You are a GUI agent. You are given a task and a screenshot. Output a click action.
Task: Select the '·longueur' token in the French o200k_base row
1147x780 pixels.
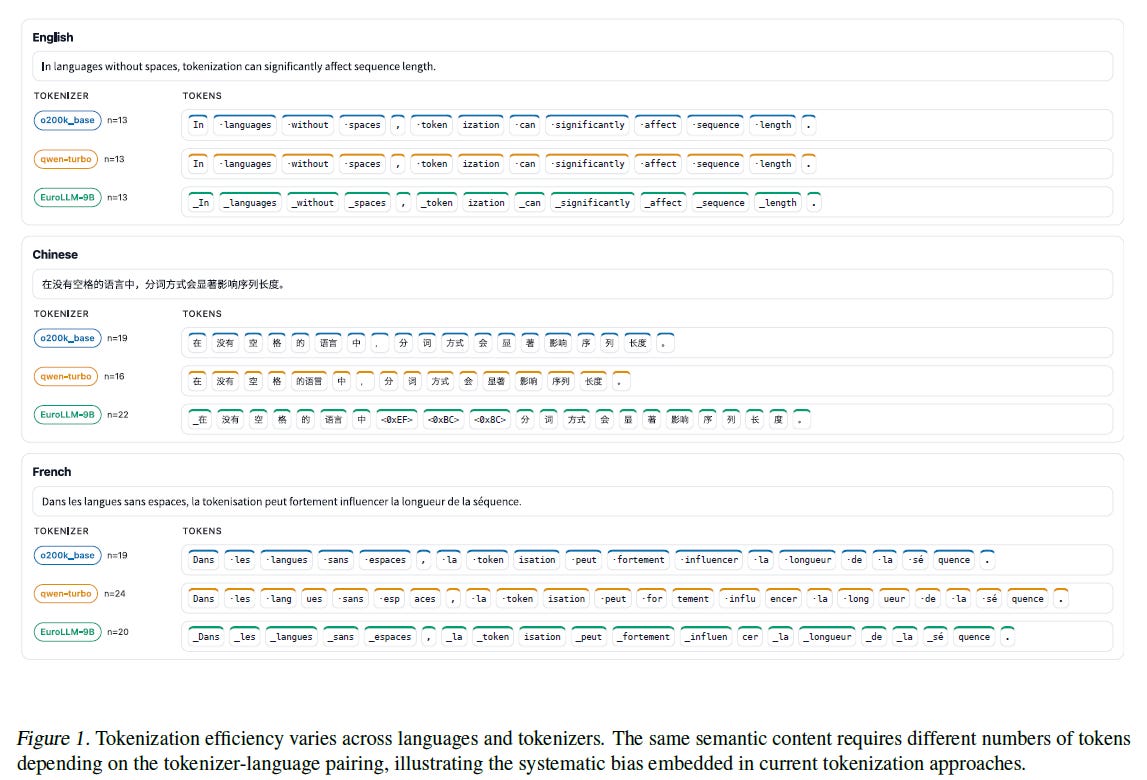pyautogui.click(x=808, y=560)
